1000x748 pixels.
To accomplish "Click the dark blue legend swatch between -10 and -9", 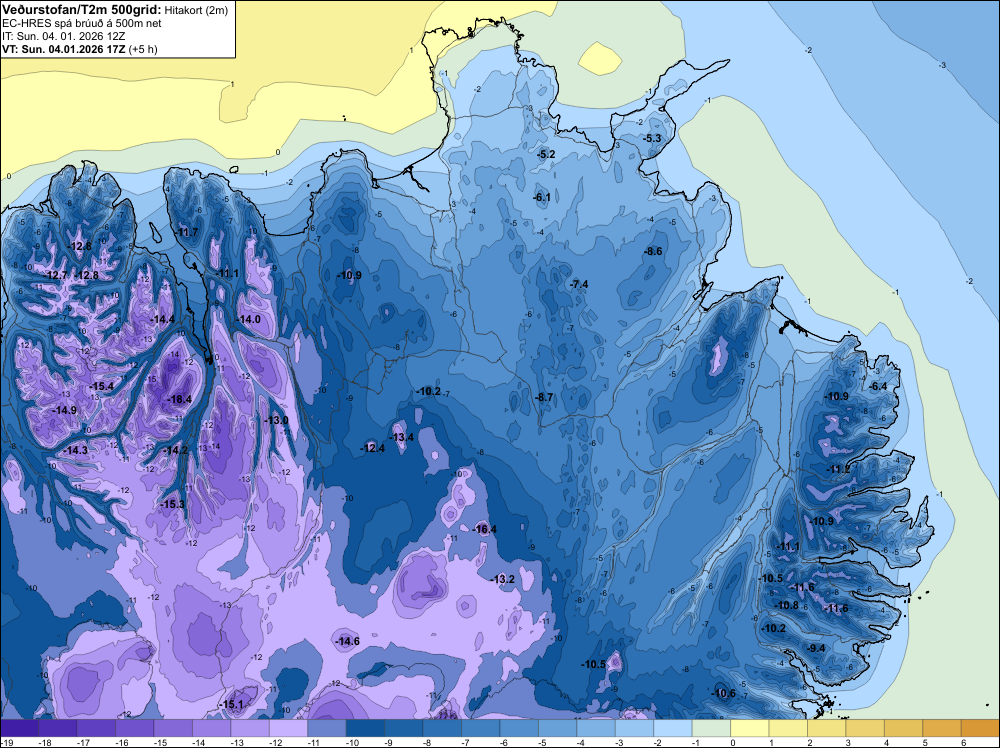I will click(365, 728).
